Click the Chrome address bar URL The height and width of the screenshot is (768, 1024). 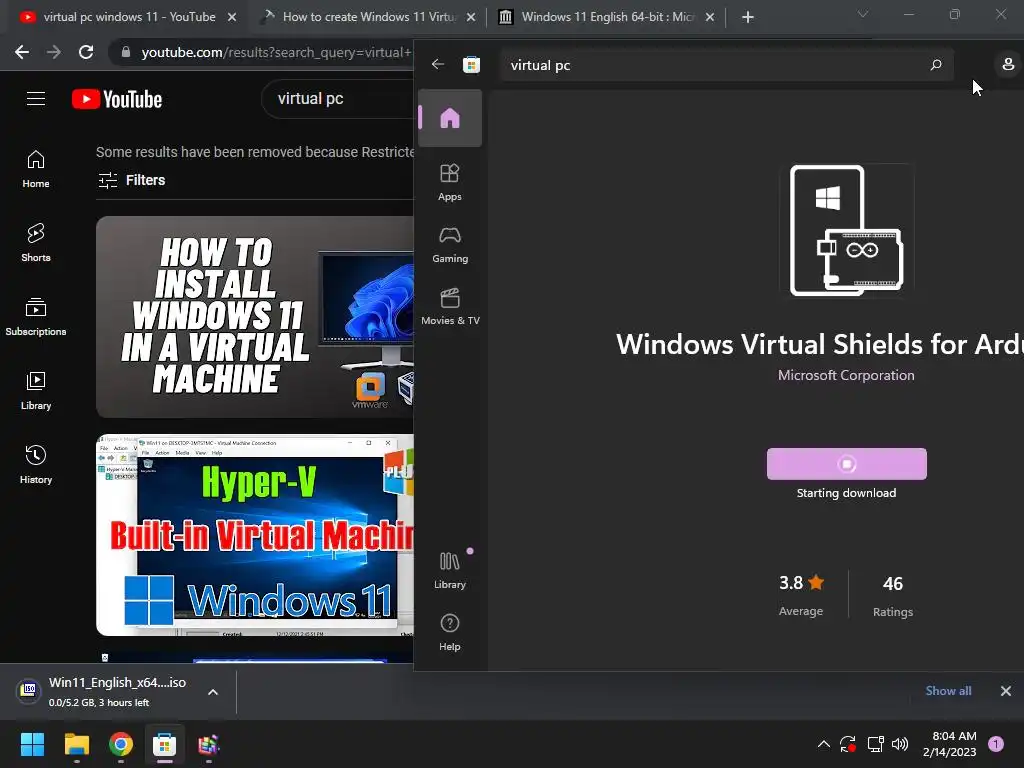(276, 52)
